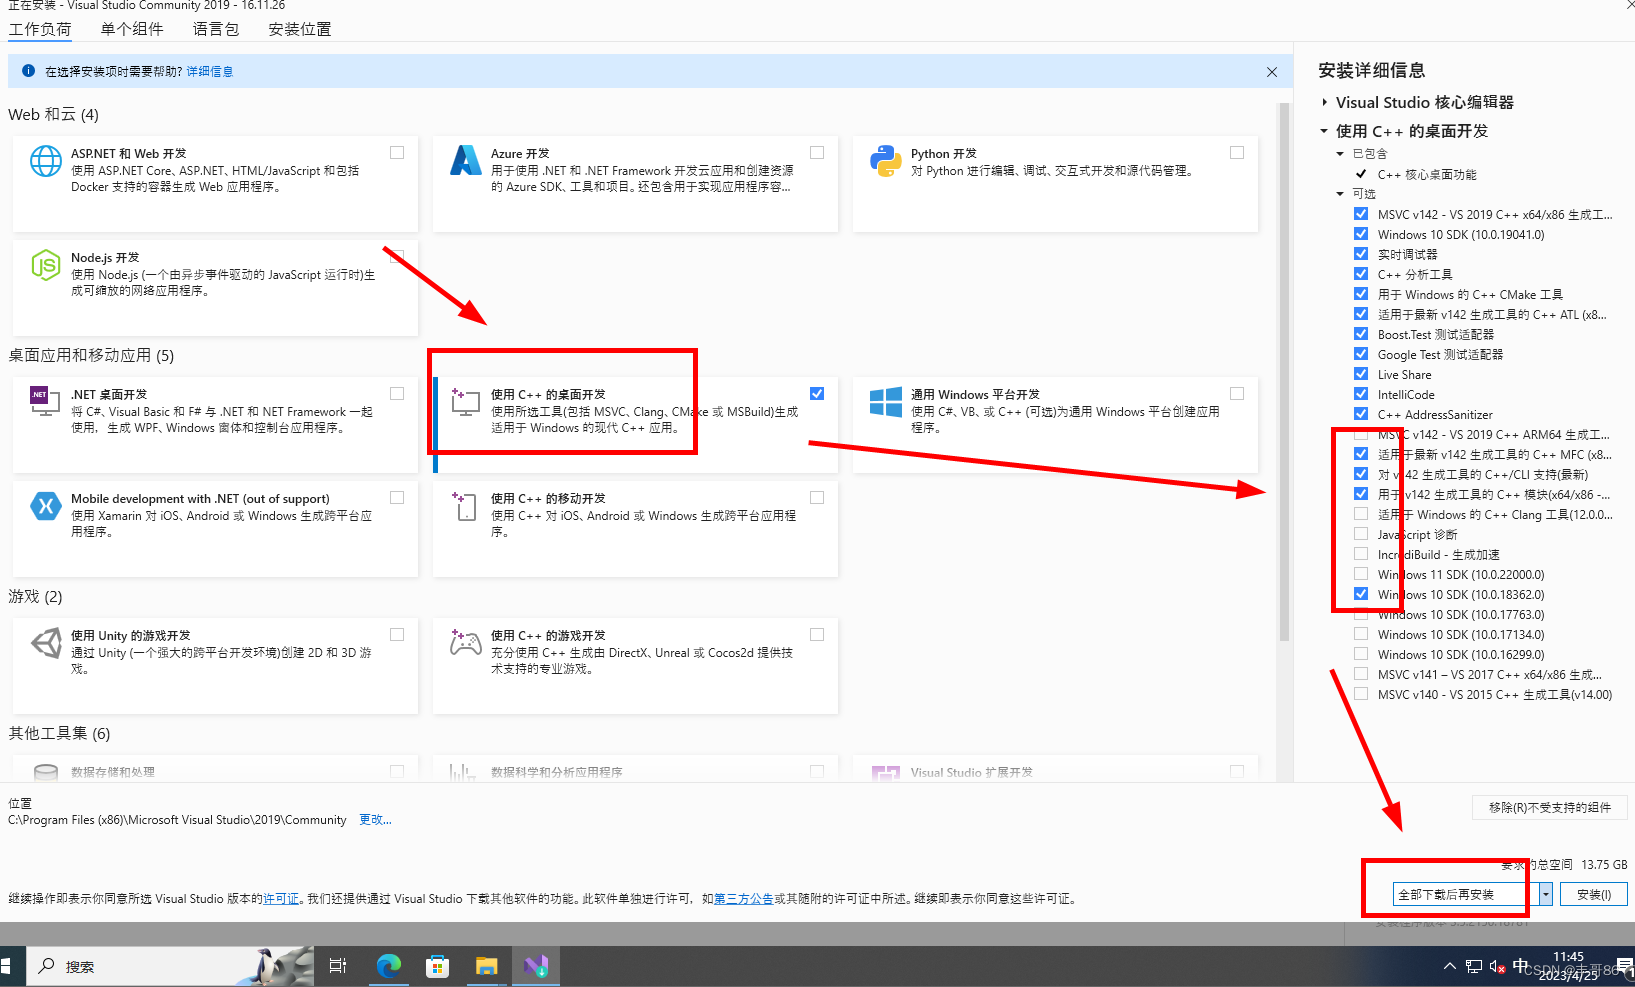Click the C++ desktop development monitor icon
The height and width of the screenshot is (987, 1635).
[466, 402]
